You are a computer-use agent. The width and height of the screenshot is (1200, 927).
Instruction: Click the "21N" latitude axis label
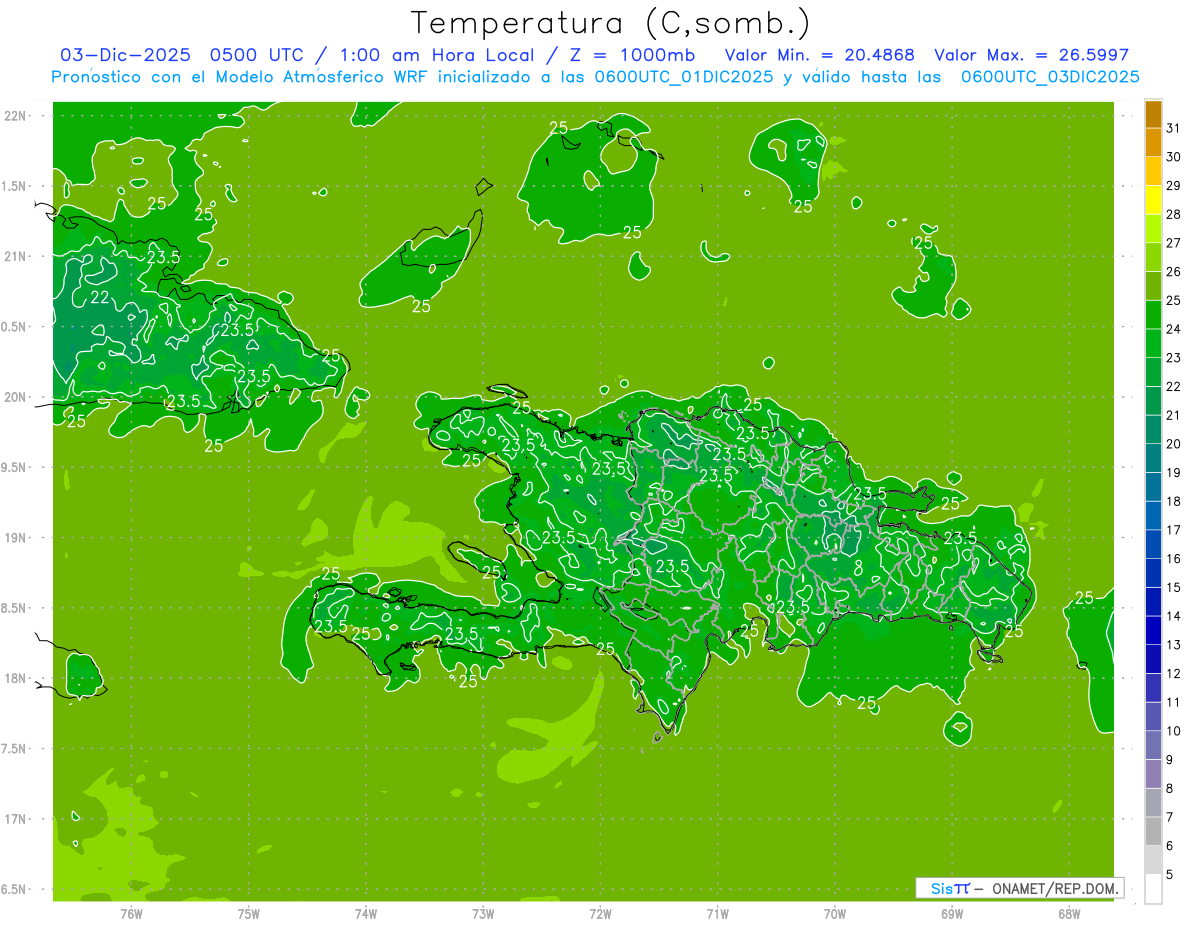click(x=15, y=256)
